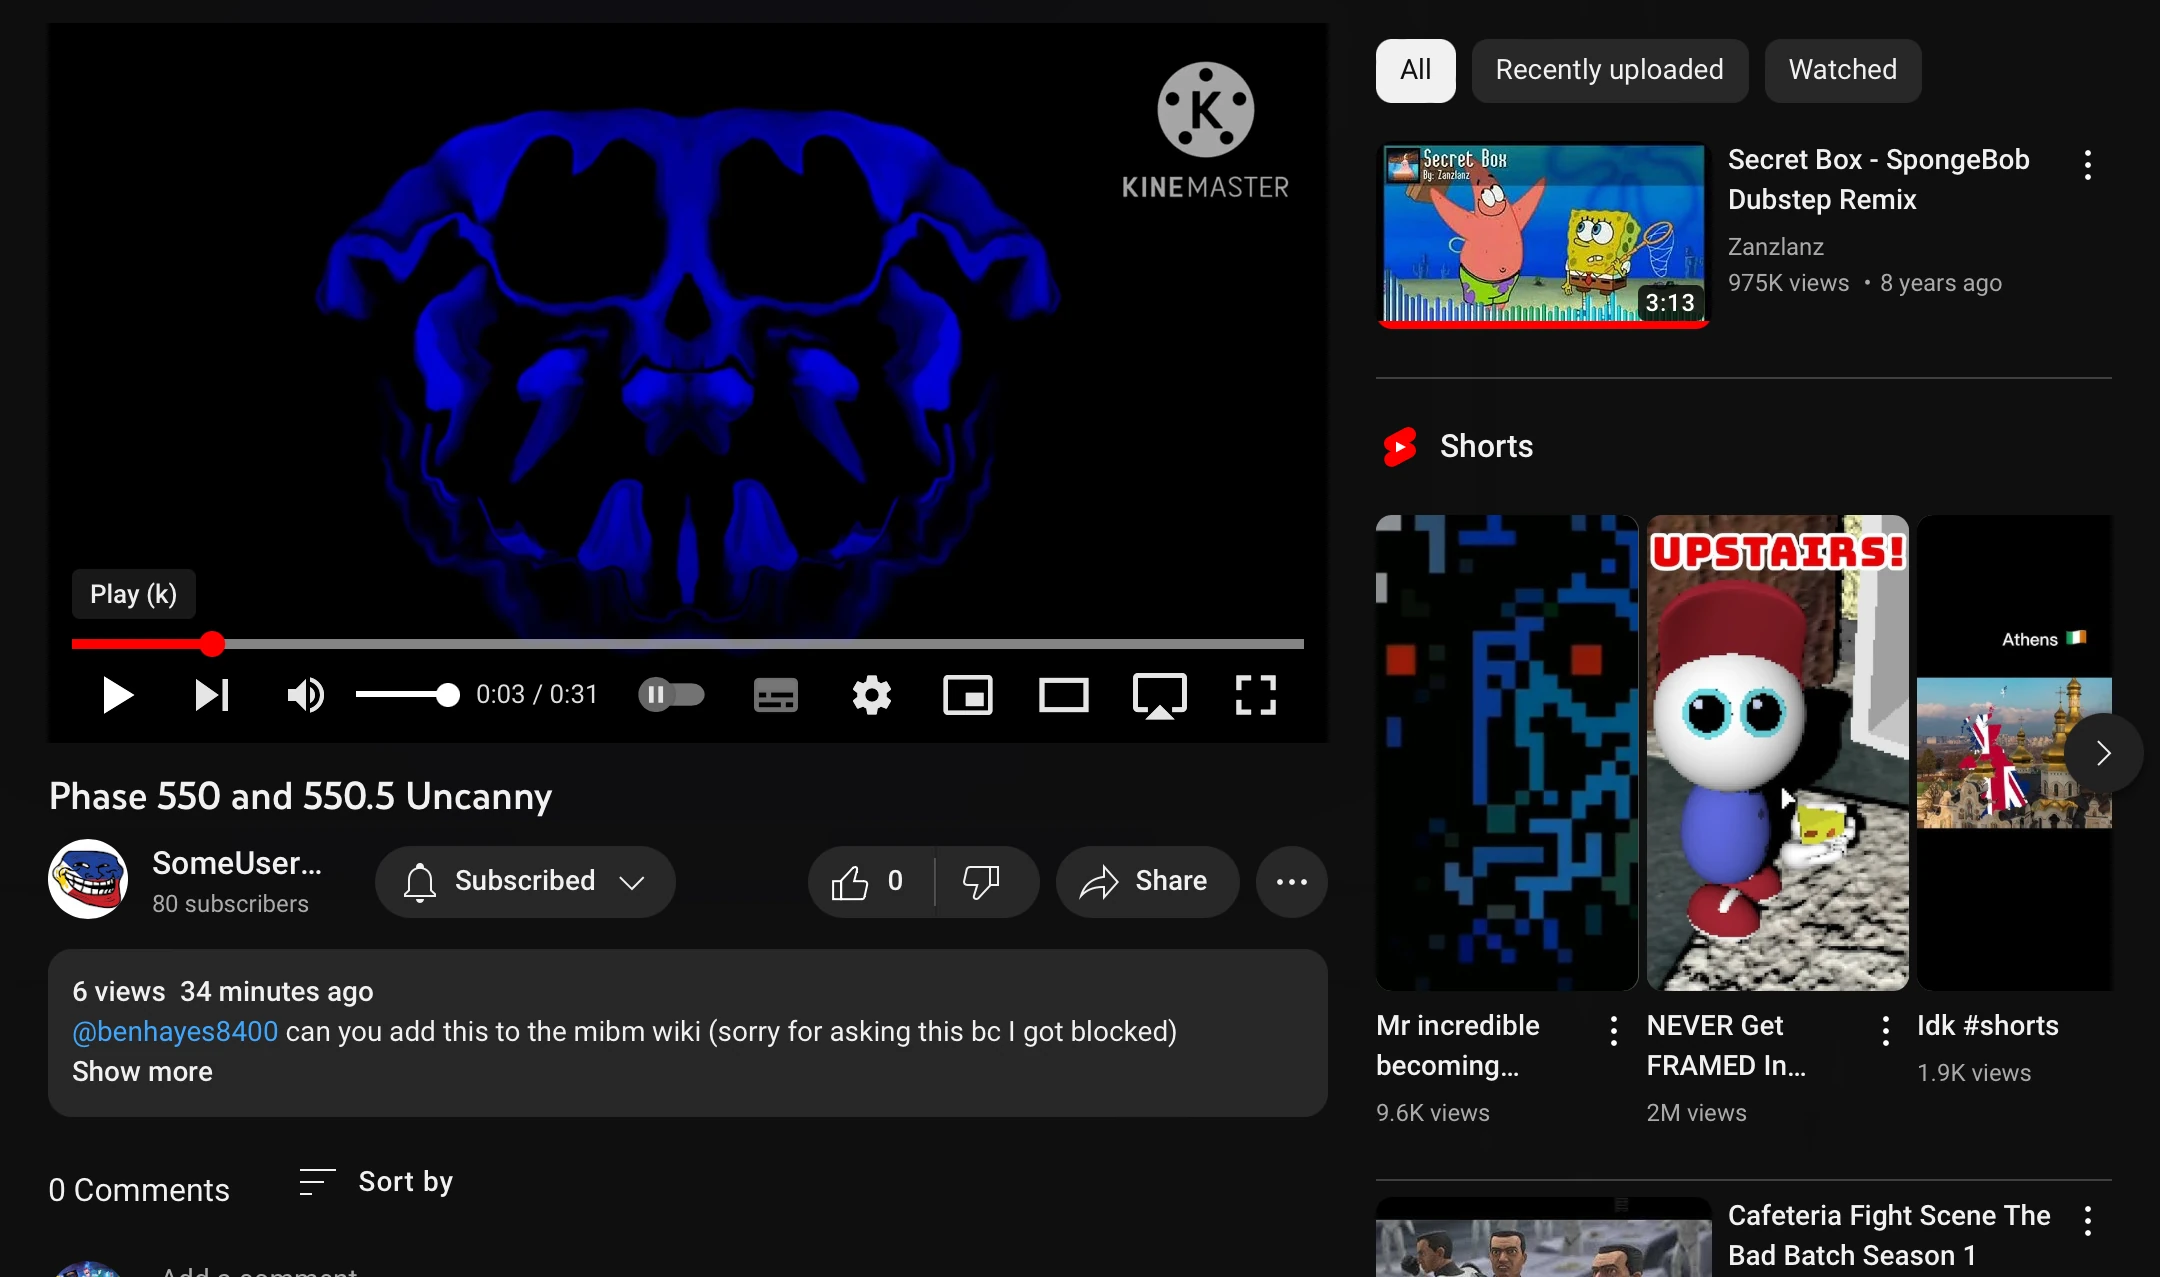Activate miniplayer icon
The height and width of the screenshot is (1277, 2160).
click(x=967, y=695)
